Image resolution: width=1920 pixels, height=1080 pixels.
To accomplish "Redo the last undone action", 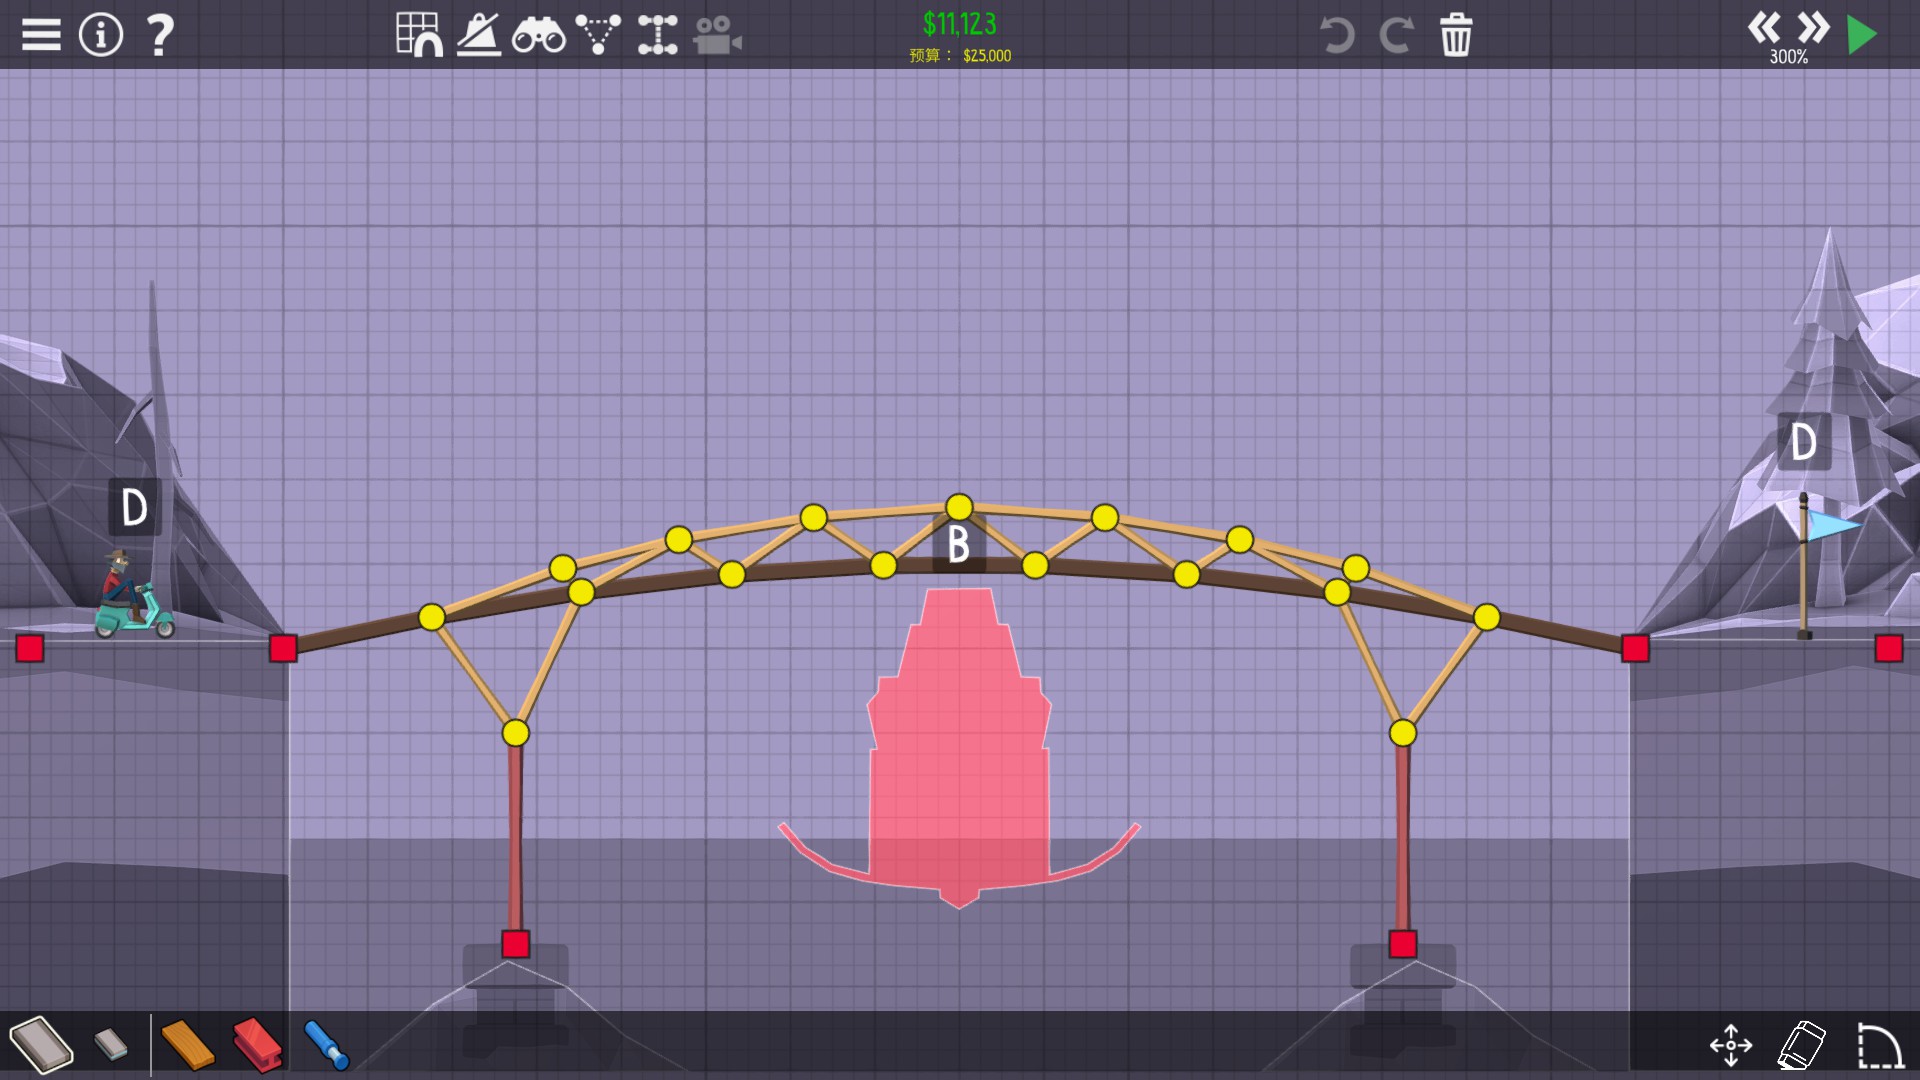I will click(x=1396, y=36).
